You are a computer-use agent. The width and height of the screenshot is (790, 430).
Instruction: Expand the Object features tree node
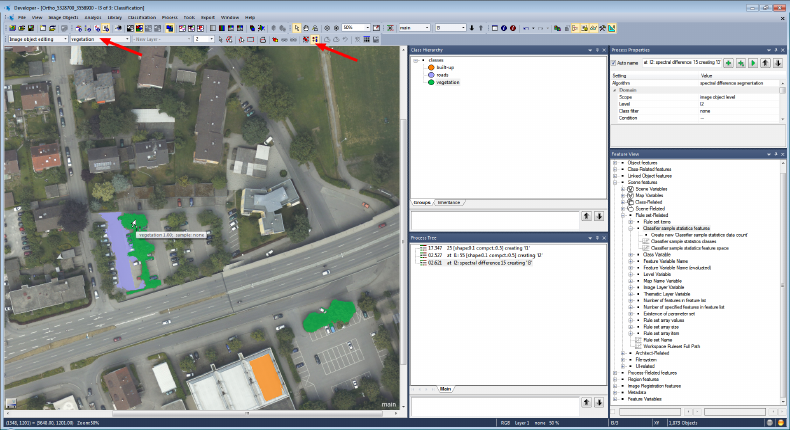pos(615,162)
